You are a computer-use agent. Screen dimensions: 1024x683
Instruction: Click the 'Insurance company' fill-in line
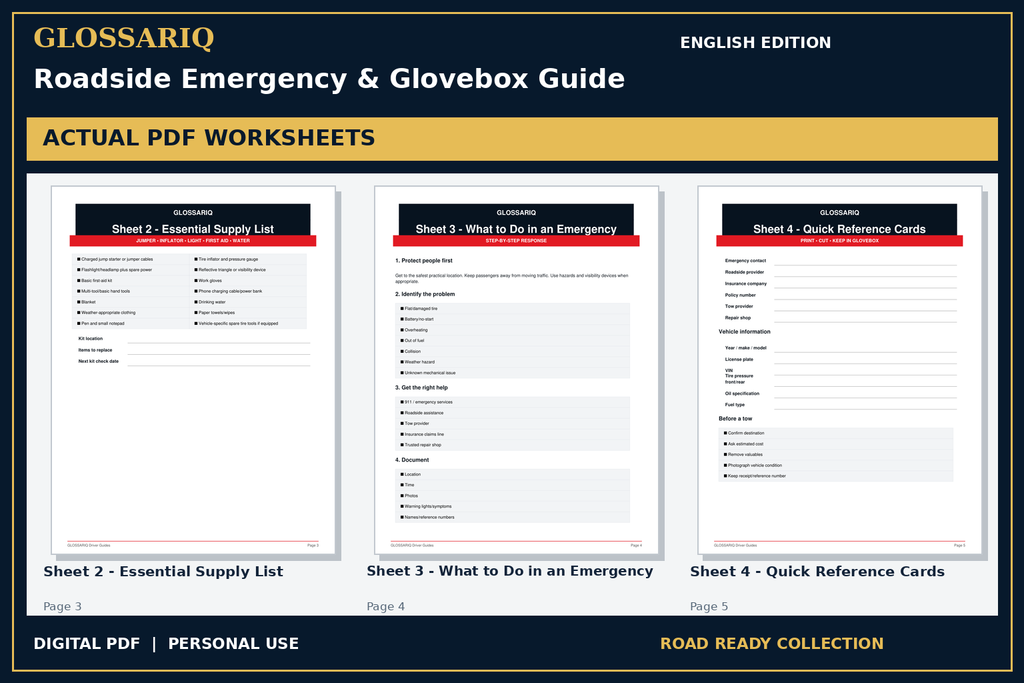pos(865,286)
